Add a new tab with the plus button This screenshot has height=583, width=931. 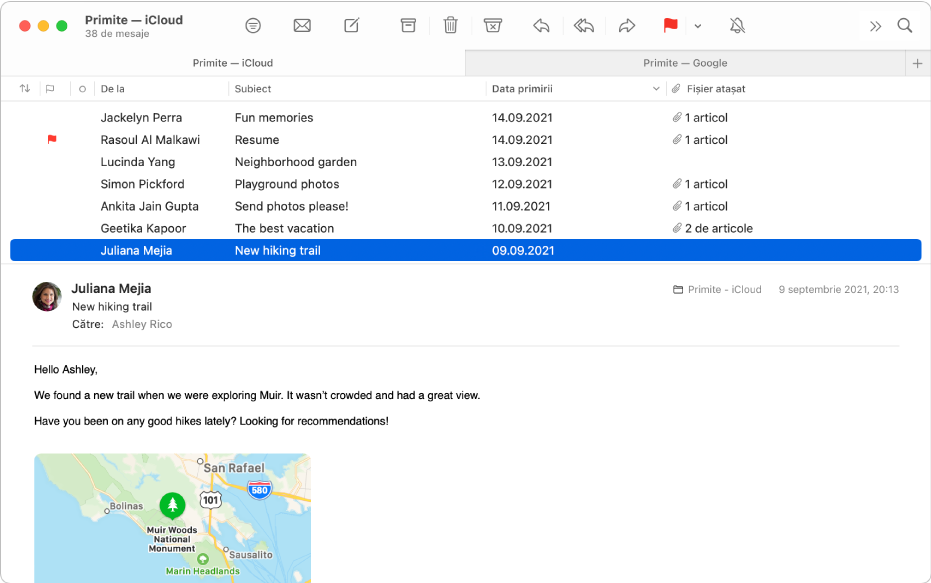(917, 62)
